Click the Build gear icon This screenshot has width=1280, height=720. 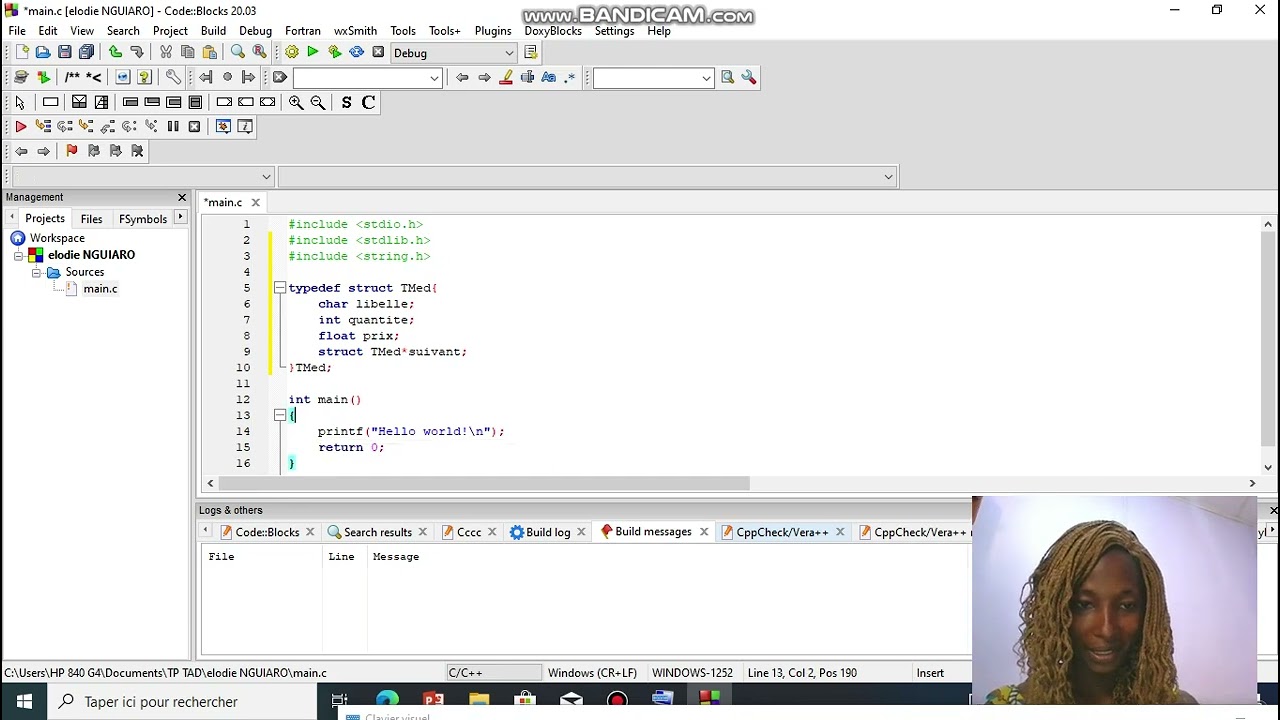(292, 52)
